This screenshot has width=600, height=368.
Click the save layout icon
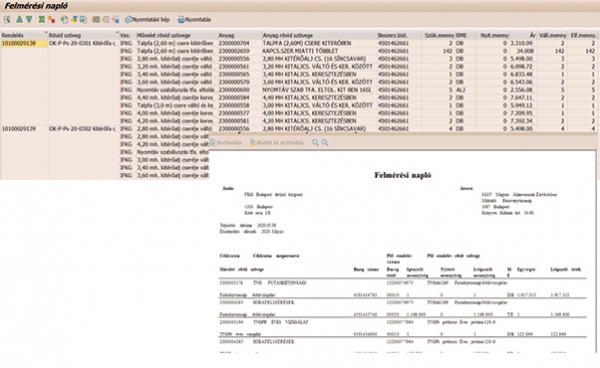pyautogui.click(x=115, y=20)
